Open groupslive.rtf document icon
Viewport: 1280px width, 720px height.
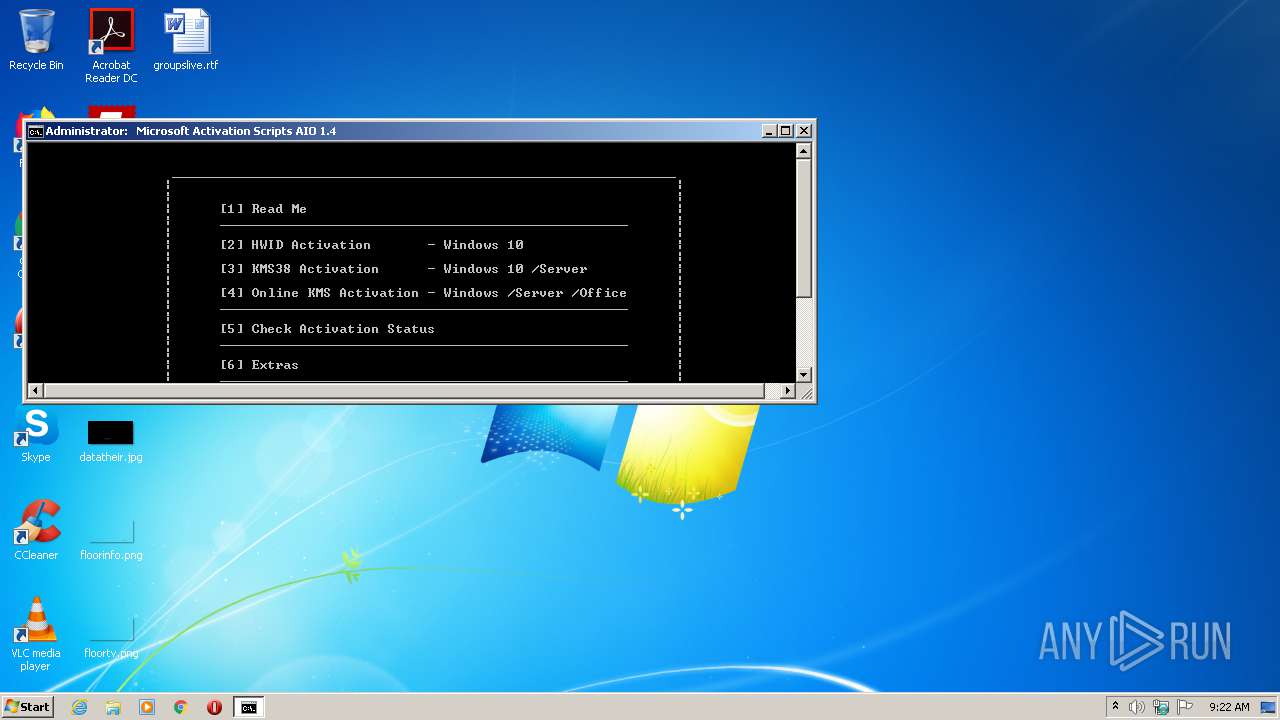[186, 40]
